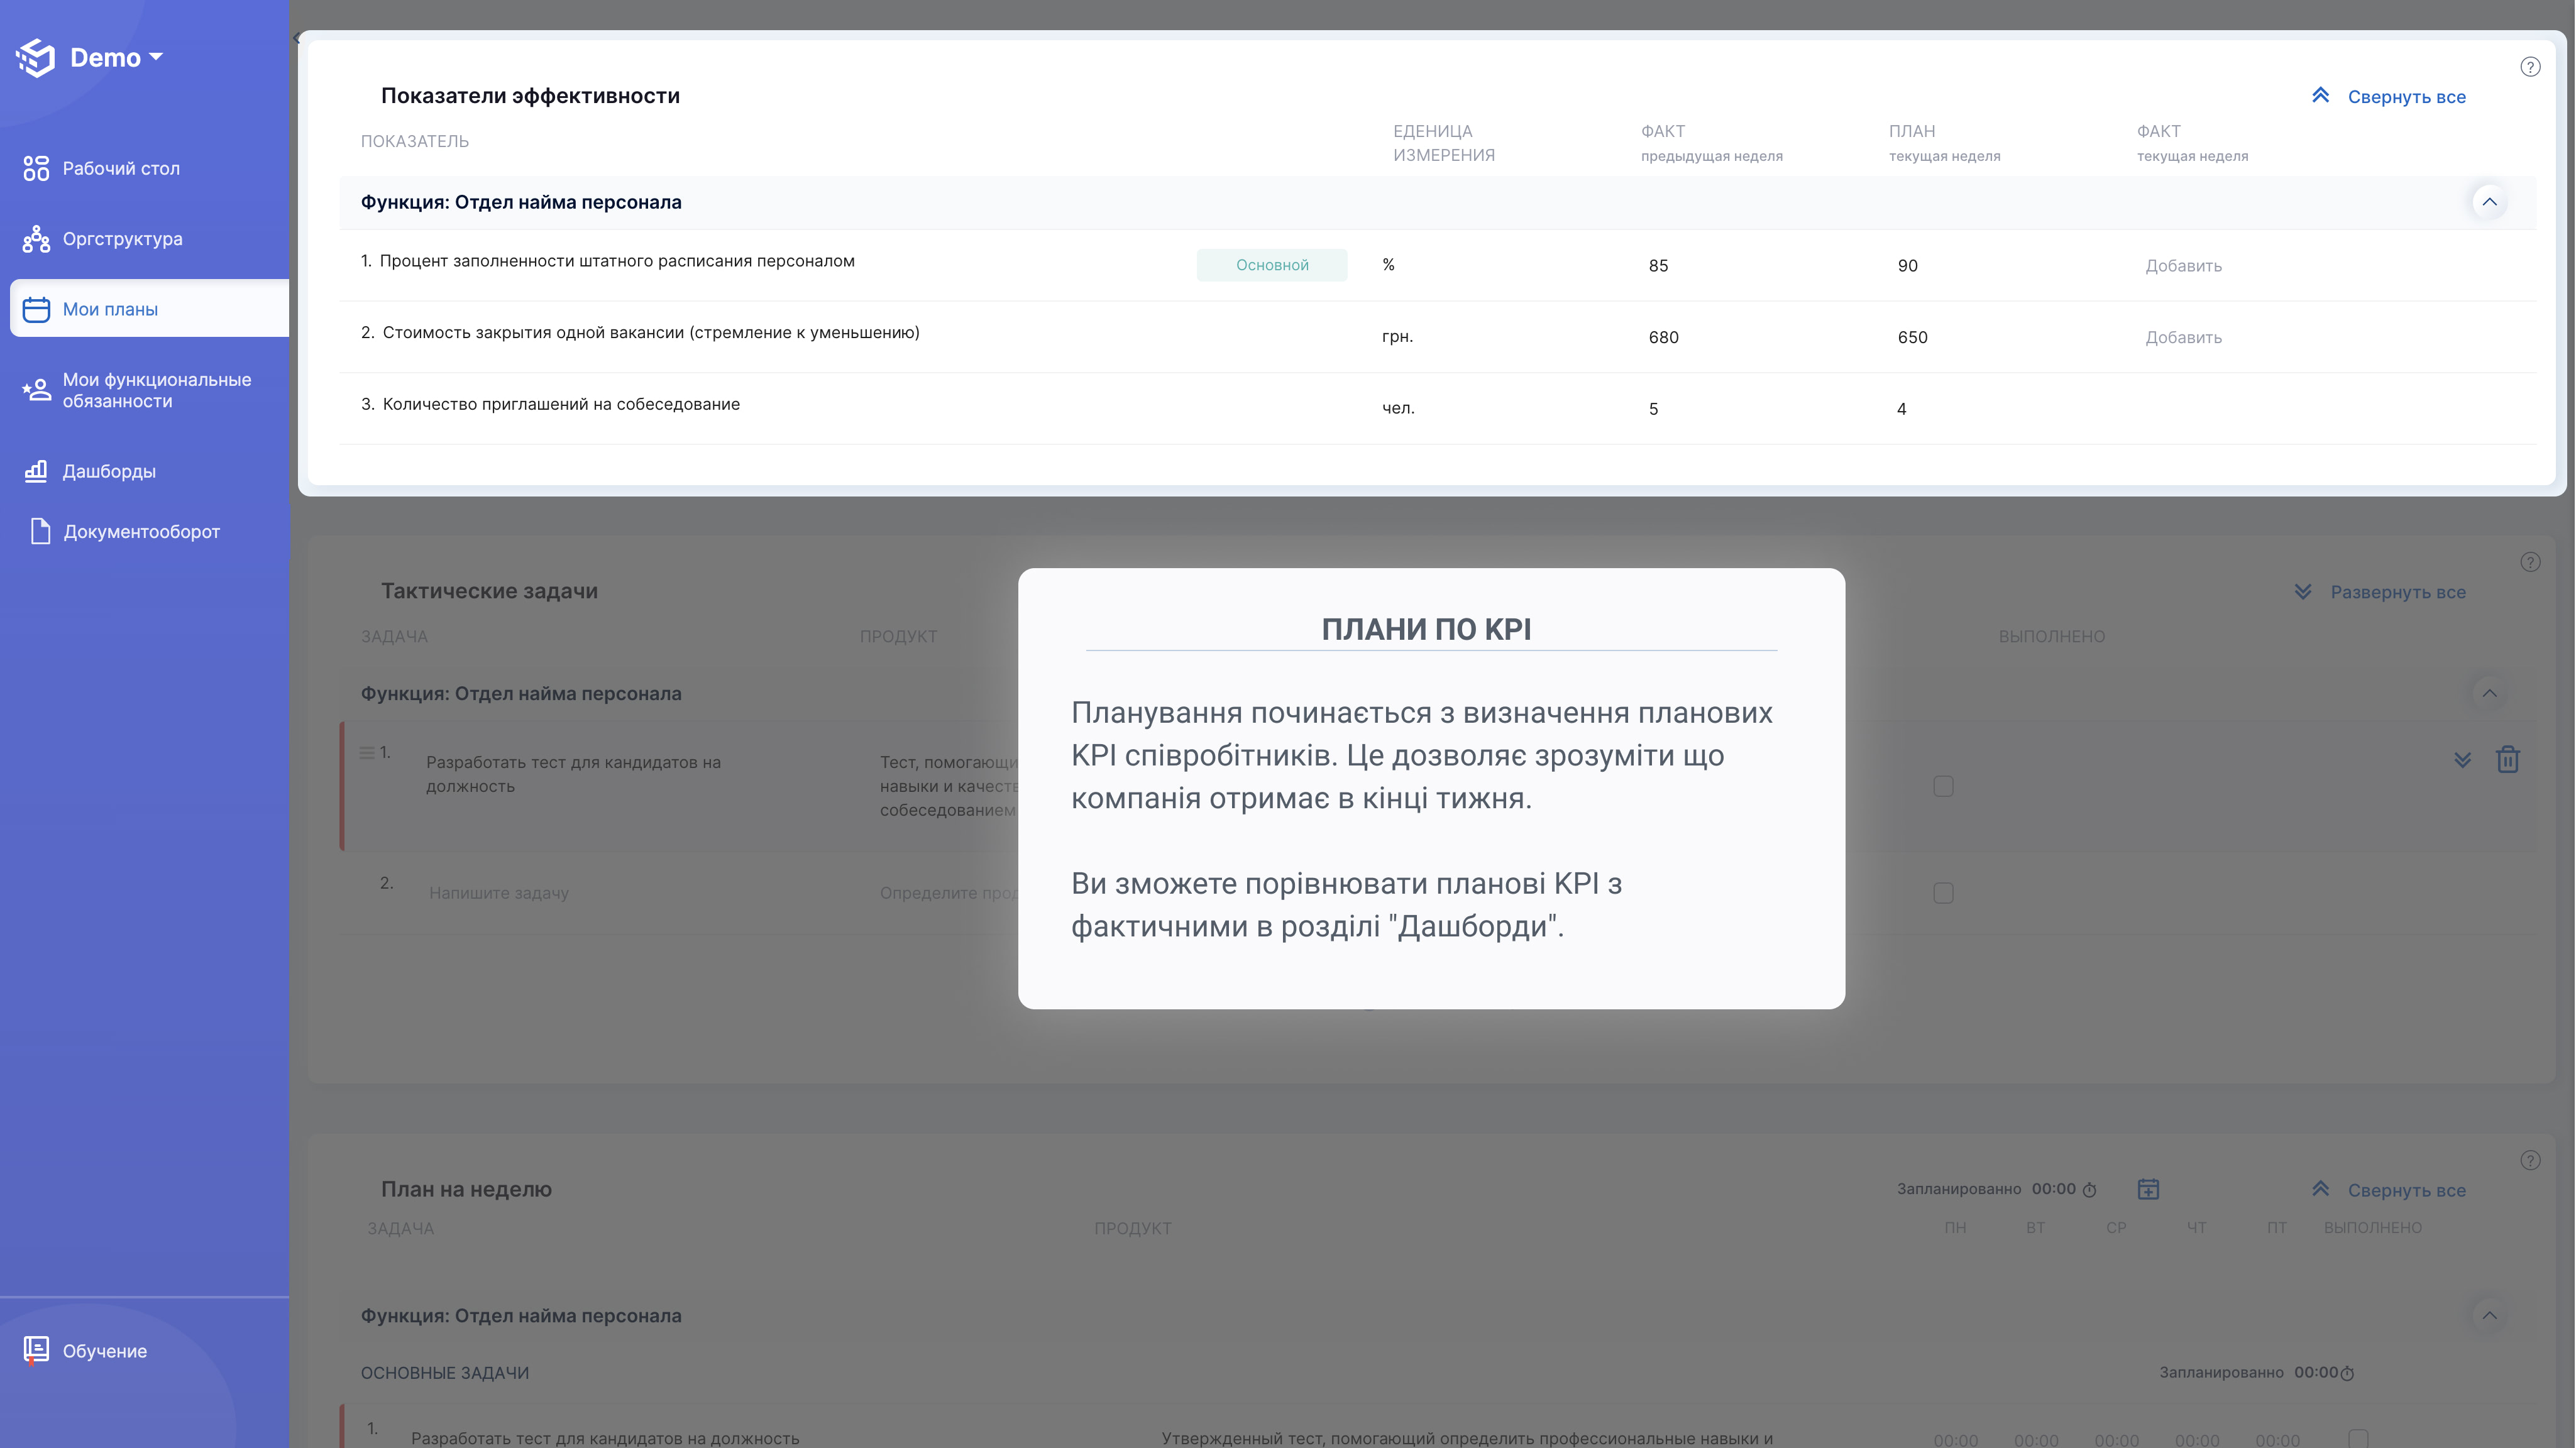Click the Обучение book icon
This screenshot has width=2576, height=1448.
coord(36,1350)
